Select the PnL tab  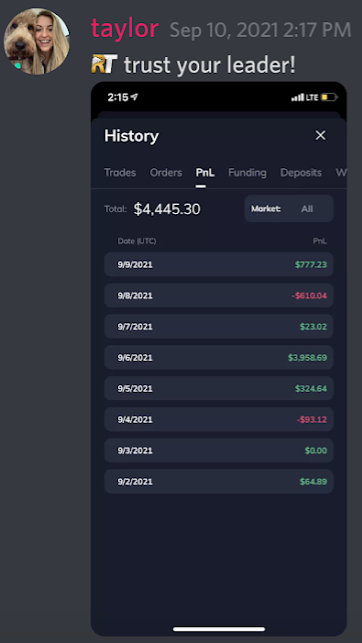pyautogui.click(x=205, y=173)
